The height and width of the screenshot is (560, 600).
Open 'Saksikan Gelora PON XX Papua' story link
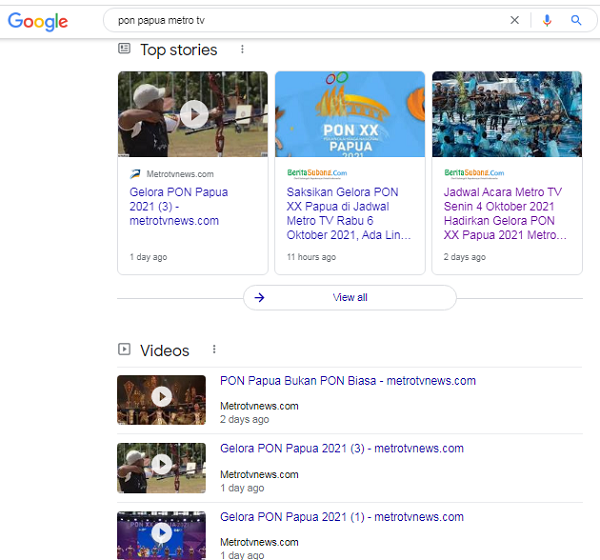pos(343,214)
